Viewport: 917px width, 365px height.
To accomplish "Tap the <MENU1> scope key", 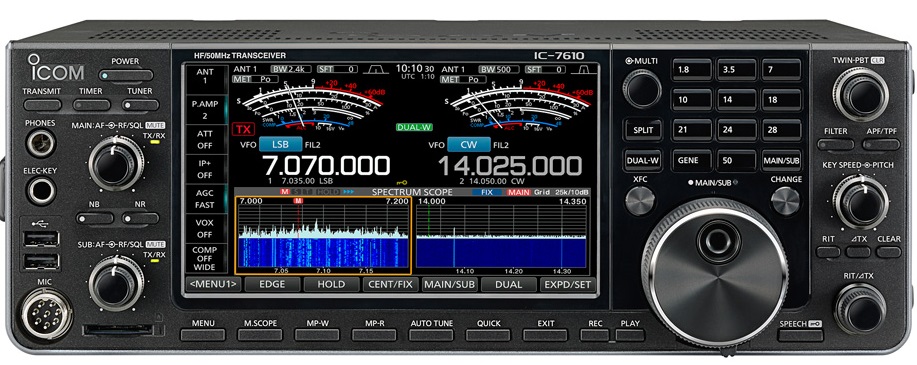I will point(213,284).
